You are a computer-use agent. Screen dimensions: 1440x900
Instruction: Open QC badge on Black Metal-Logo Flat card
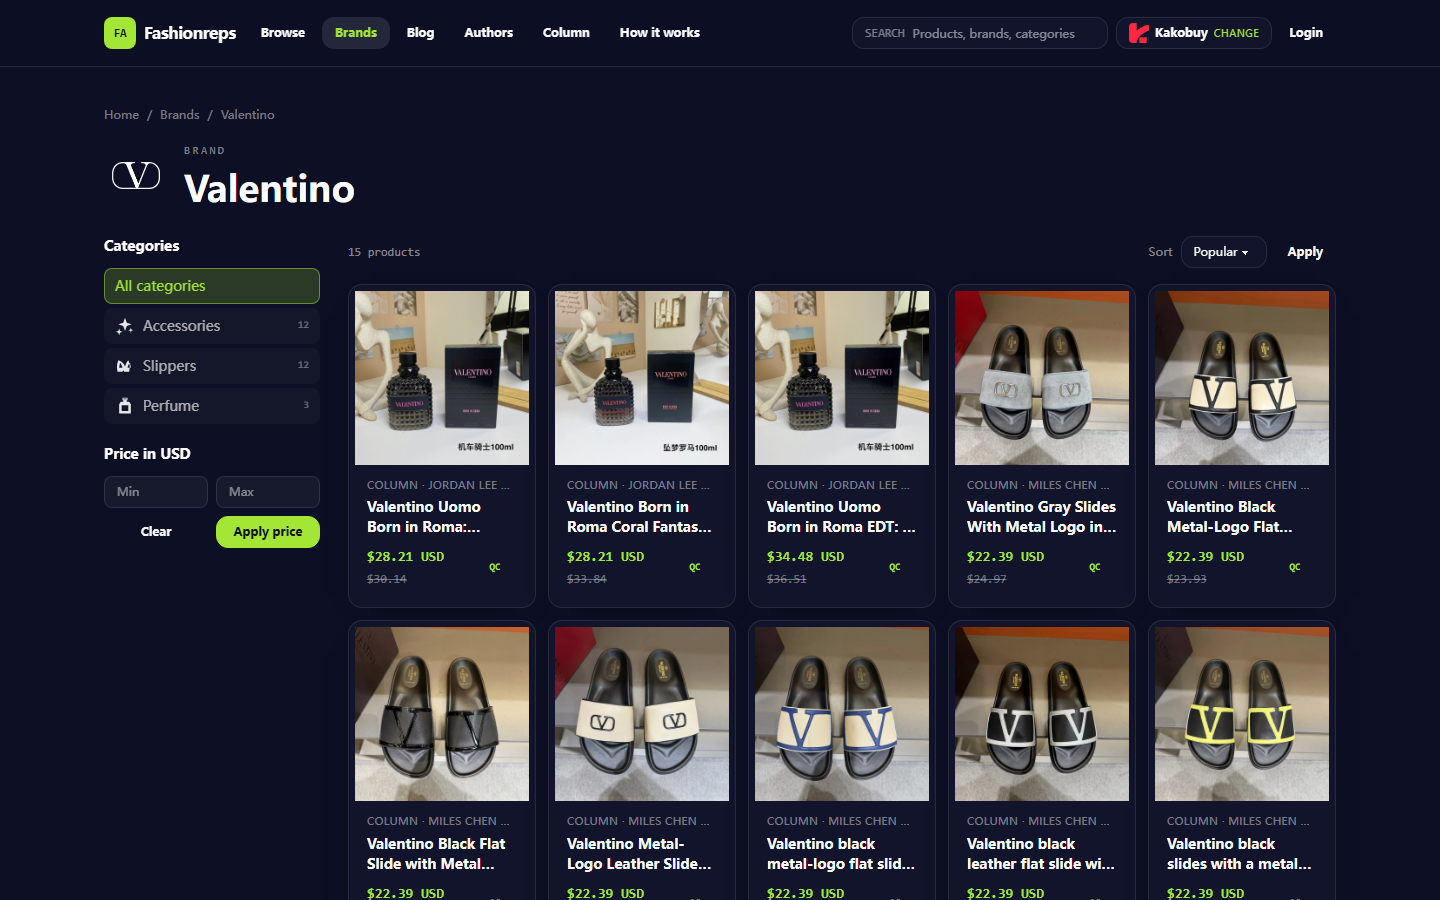(x=1295, y=567)
